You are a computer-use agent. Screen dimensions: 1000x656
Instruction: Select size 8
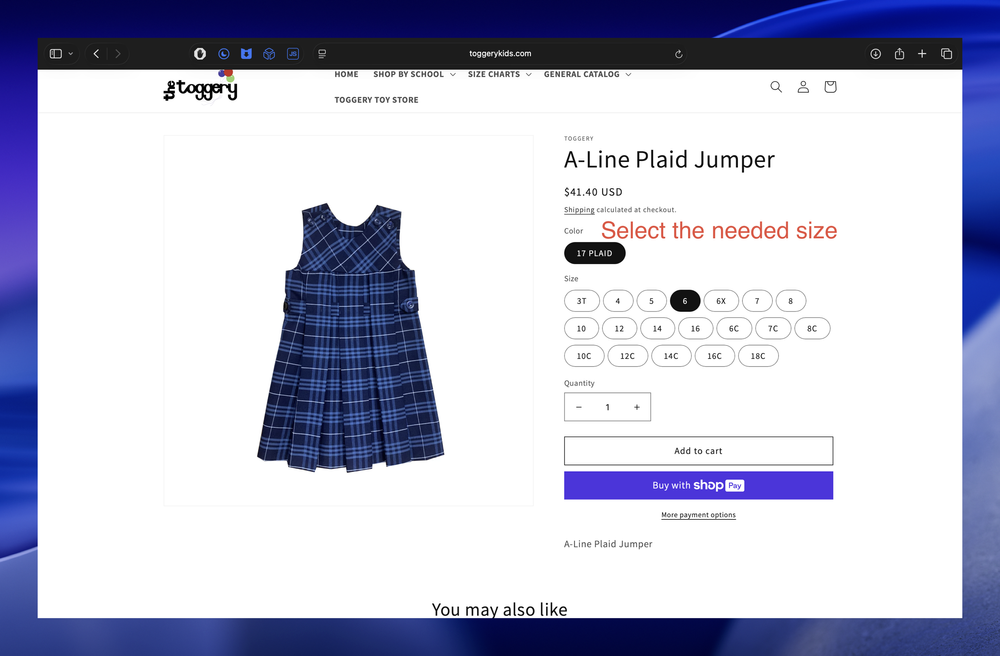[791, 301]
